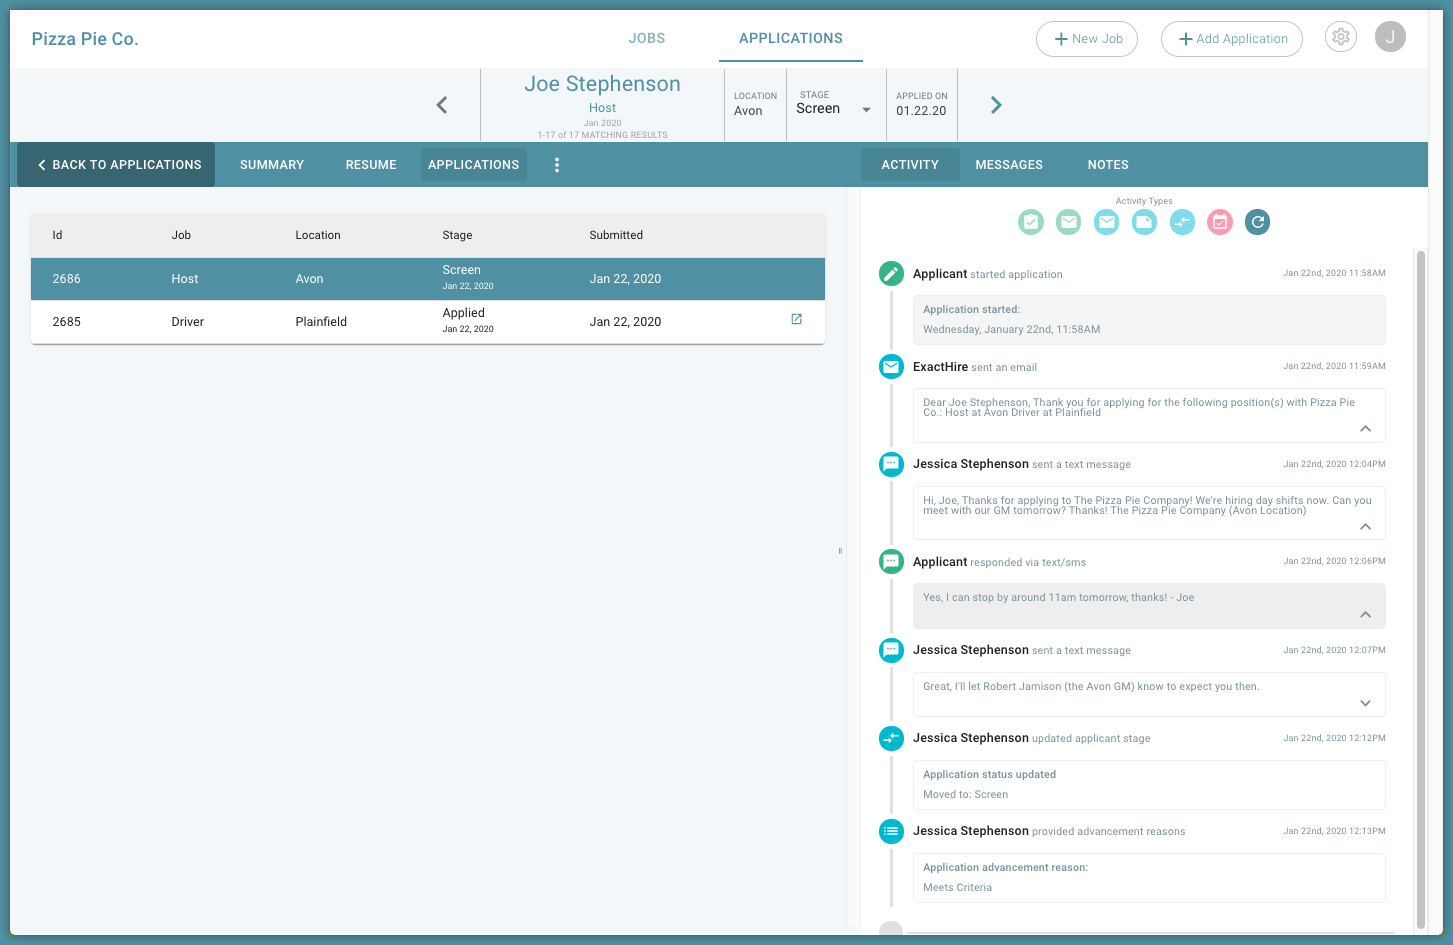Go to the next applicant with right arrow
Image resolution: width=1453 pixels, height=945 pixels.
(995, 105)
